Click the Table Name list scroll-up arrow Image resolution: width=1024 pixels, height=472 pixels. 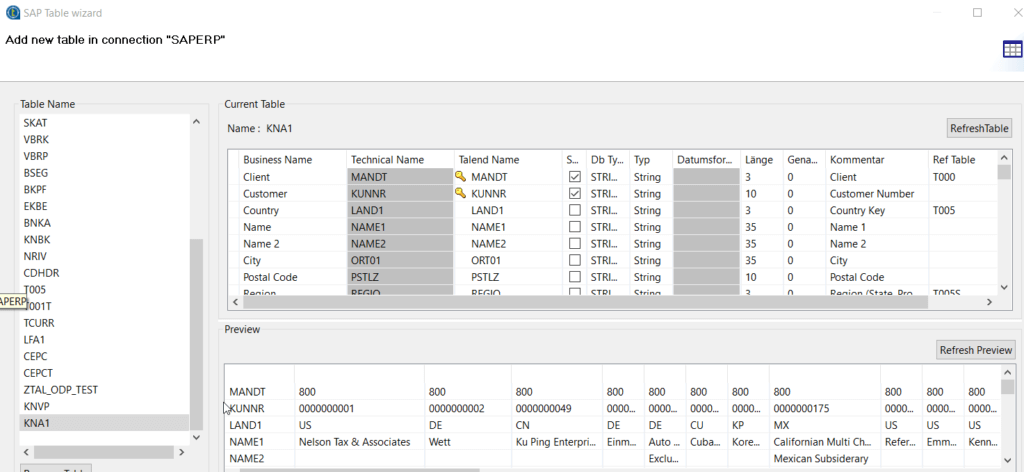pos(196,122)
